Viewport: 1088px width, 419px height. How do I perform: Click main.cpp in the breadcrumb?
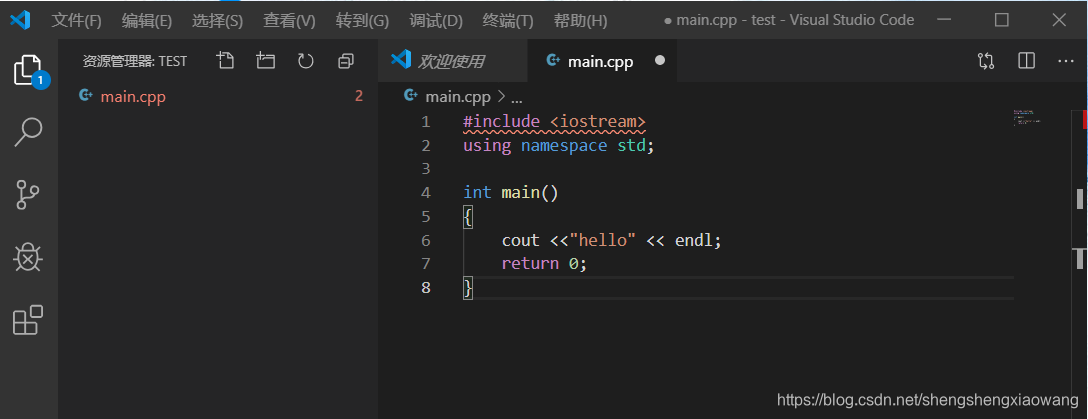point(458,96)
